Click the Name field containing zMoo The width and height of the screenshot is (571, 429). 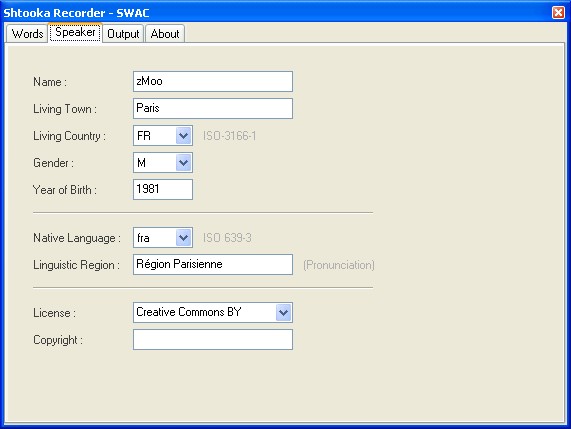(x=213, y=82)
